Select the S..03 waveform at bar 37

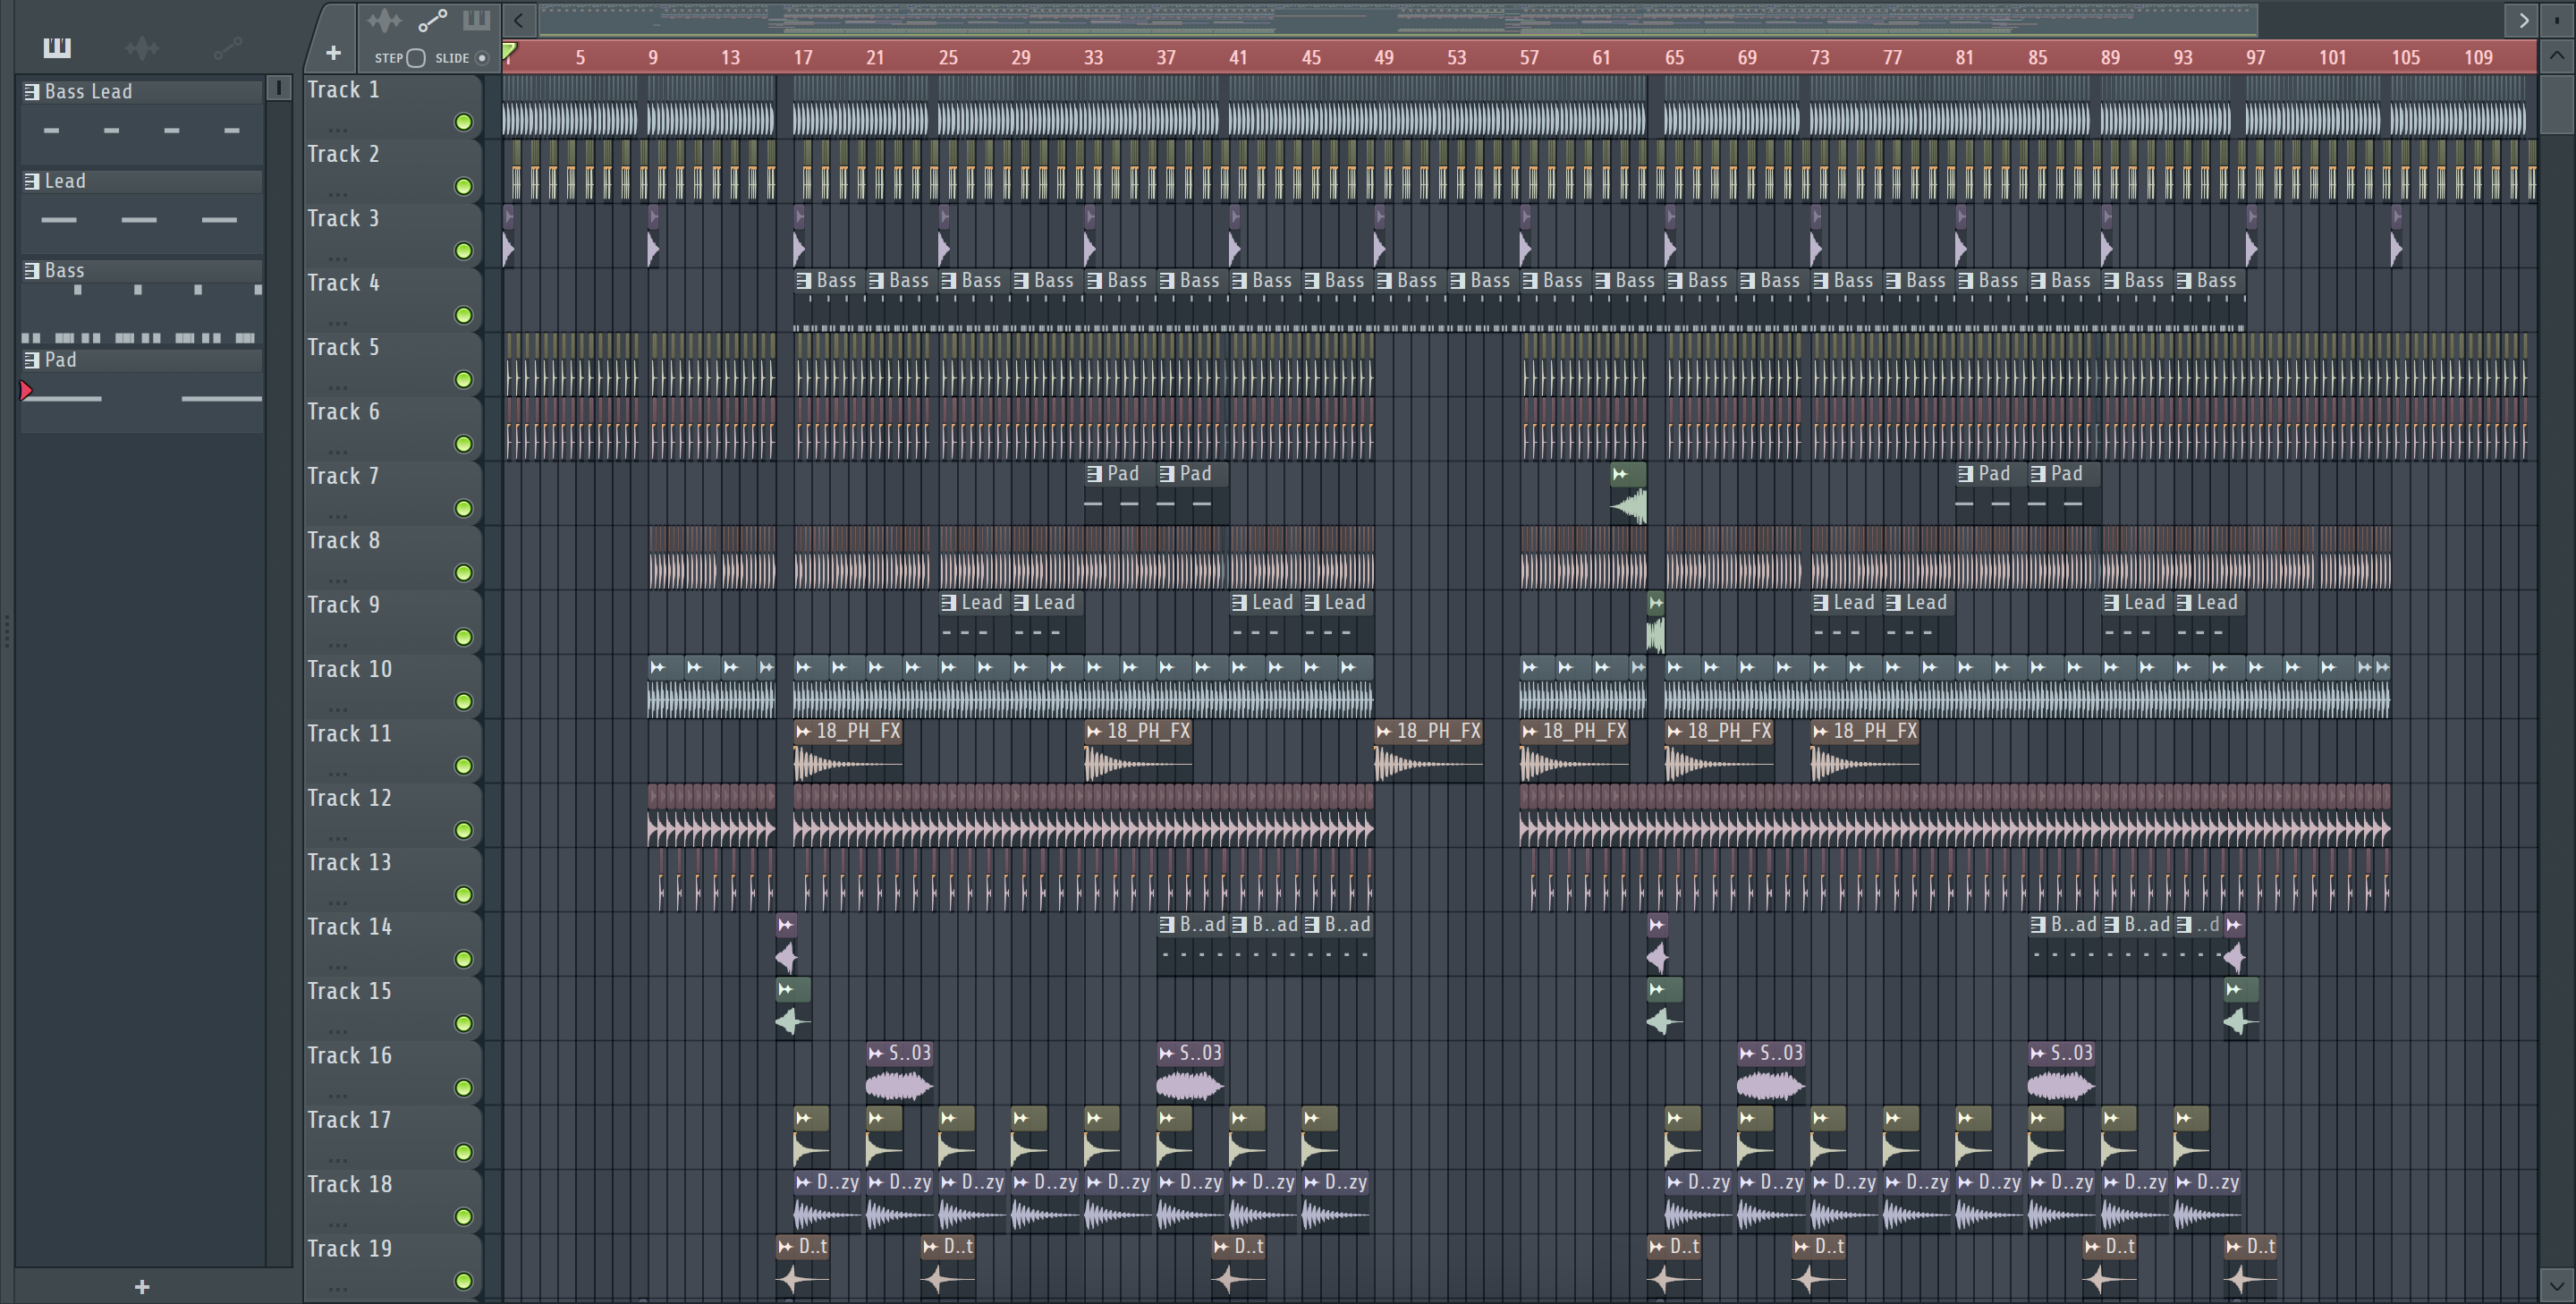tap(1190, 1086)
